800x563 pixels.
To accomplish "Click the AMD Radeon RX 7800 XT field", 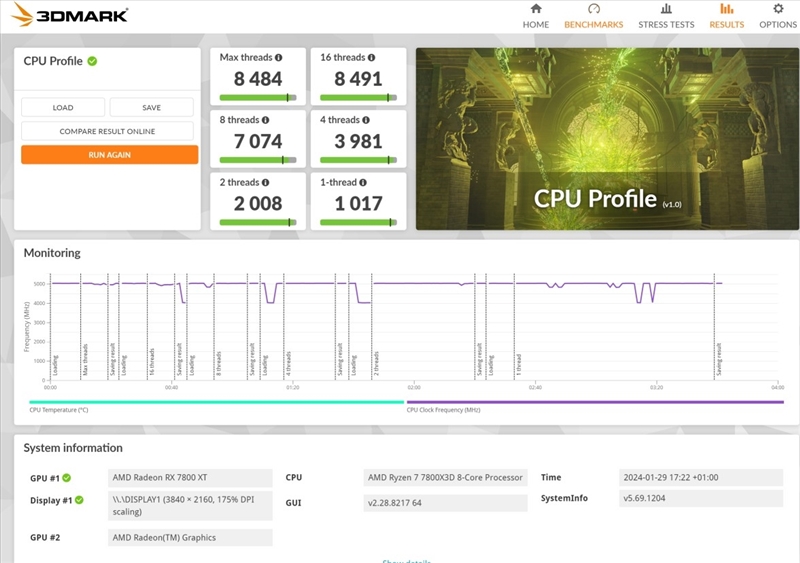I will tap(190, 478).
